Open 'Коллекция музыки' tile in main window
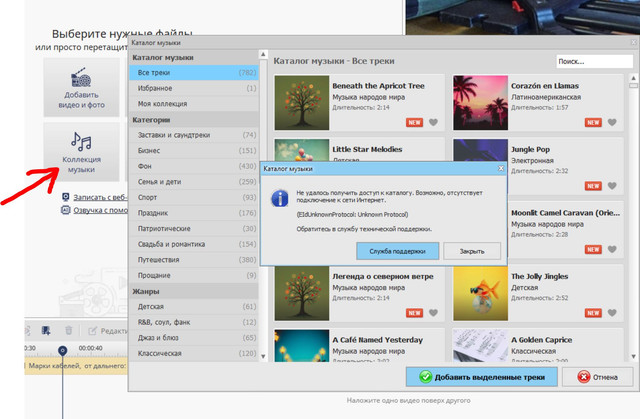Viewport: 640px width, 419px height. [81, 152]
